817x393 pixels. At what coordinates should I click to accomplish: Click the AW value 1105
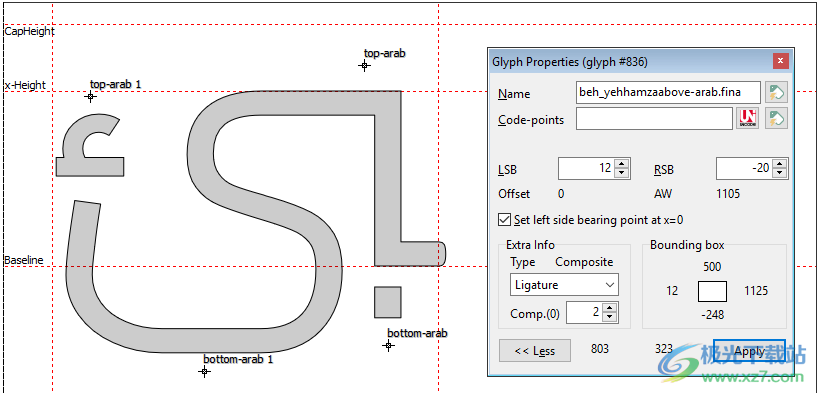pos(728,194)
